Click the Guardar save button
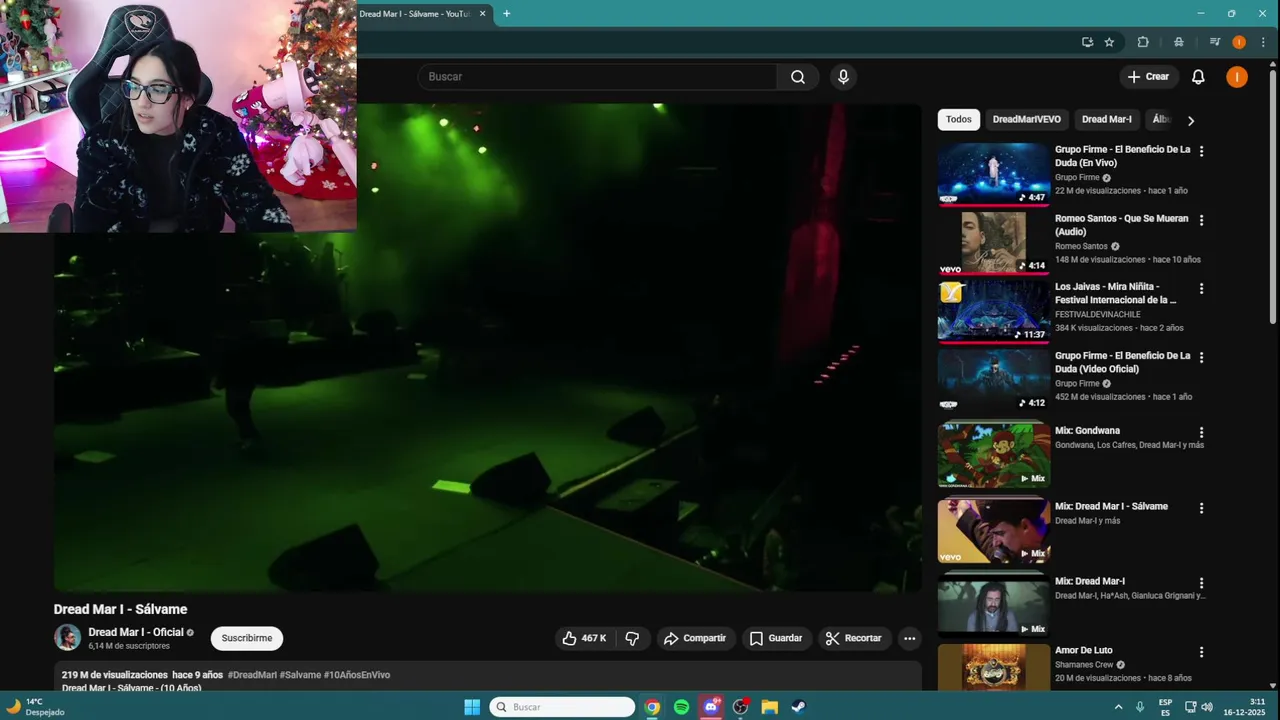Viewport: 1280px width, 720px height. 776,638
